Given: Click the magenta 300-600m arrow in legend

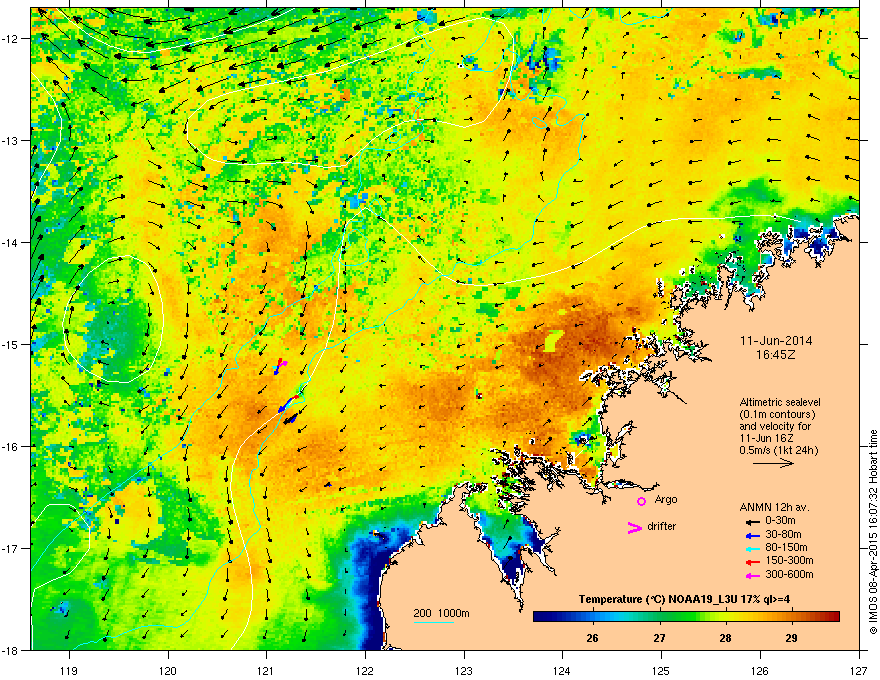Looking at the screenshot, I should click(x=752, y=575).
